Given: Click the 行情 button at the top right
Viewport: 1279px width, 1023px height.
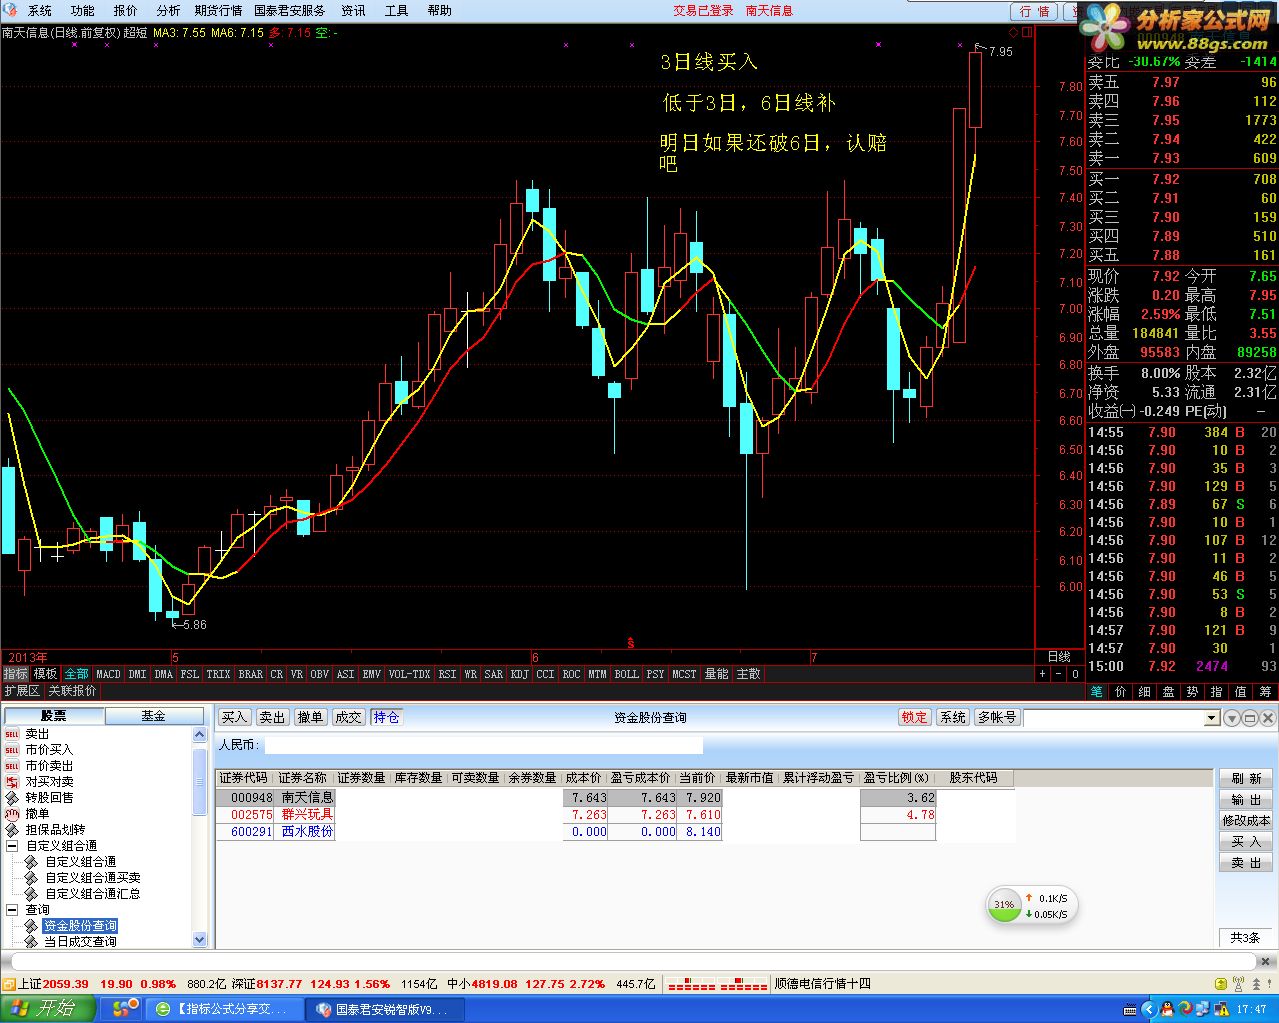Looking at the screenshot, I should tap(1035, 11).
